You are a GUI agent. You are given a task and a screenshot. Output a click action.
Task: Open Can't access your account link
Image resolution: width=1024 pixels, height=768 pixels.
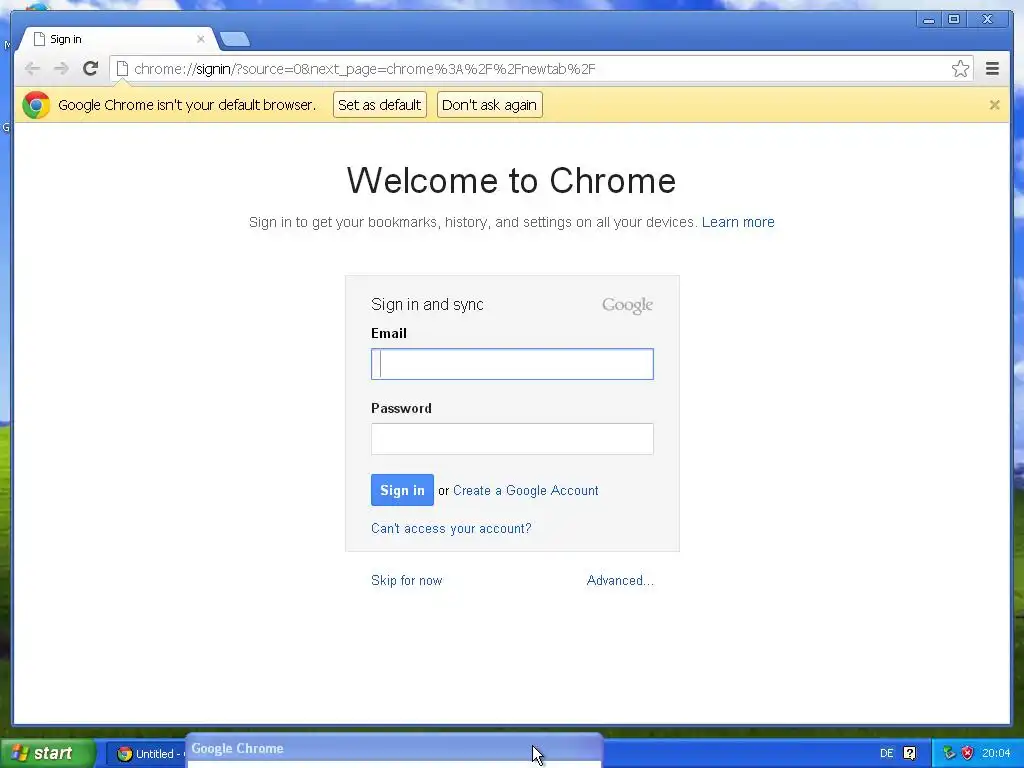tap(451, 528)
